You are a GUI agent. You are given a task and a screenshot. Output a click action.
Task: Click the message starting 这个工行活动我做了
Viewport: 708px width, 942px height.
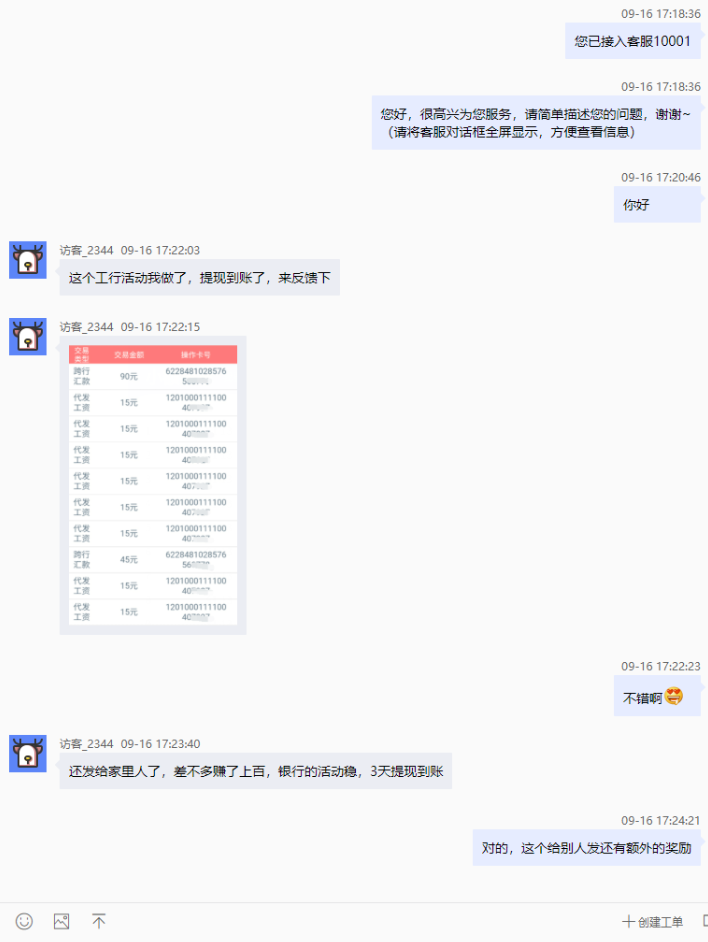pos(199,277)
